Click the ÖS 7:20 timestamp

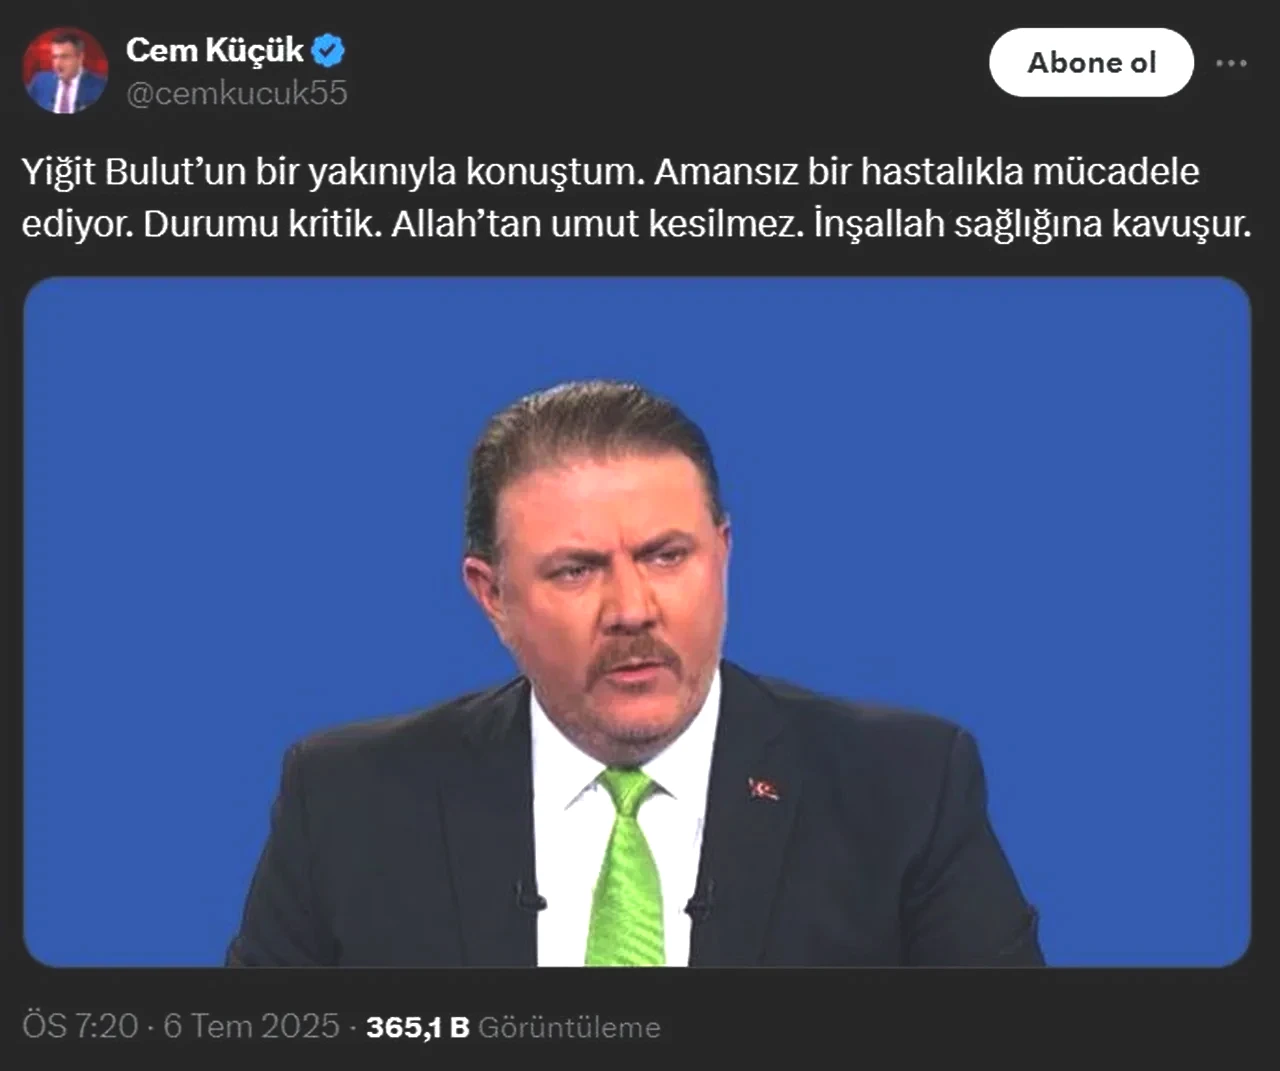(80, 1027)
